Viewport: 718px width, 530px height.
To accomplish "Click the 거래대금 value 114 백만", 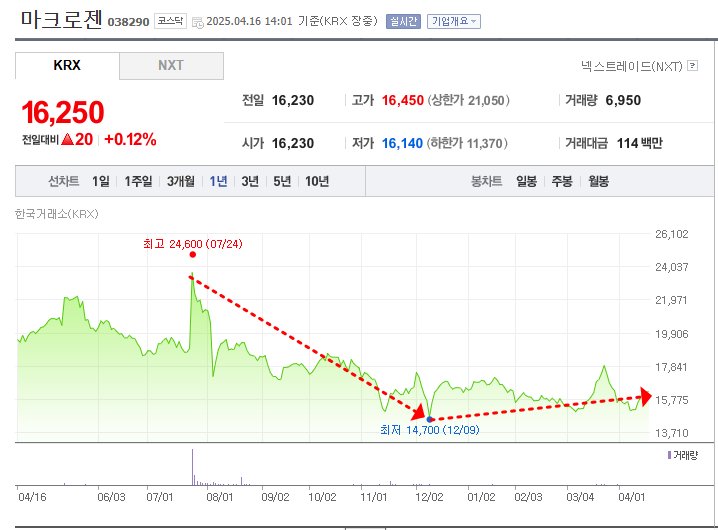I will click(640, 143).
